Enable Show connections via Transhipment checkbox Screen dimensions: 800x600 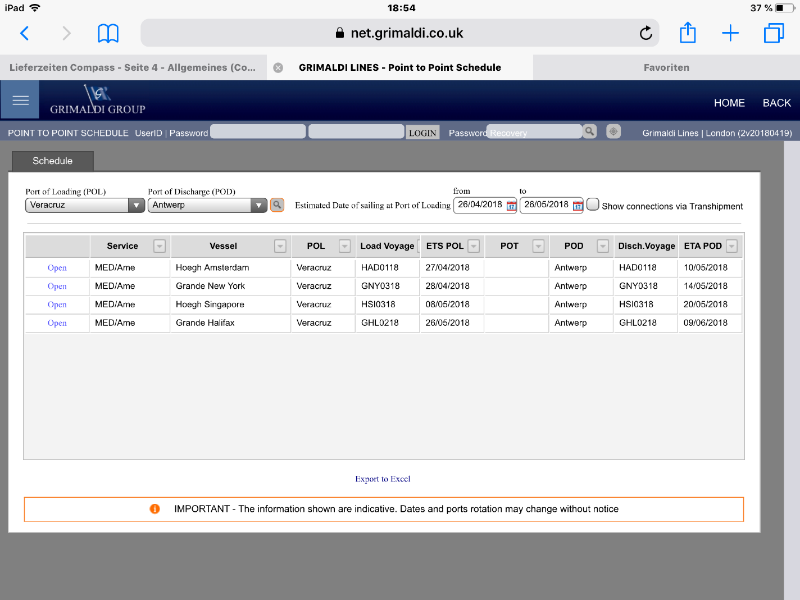click(593, 204)
